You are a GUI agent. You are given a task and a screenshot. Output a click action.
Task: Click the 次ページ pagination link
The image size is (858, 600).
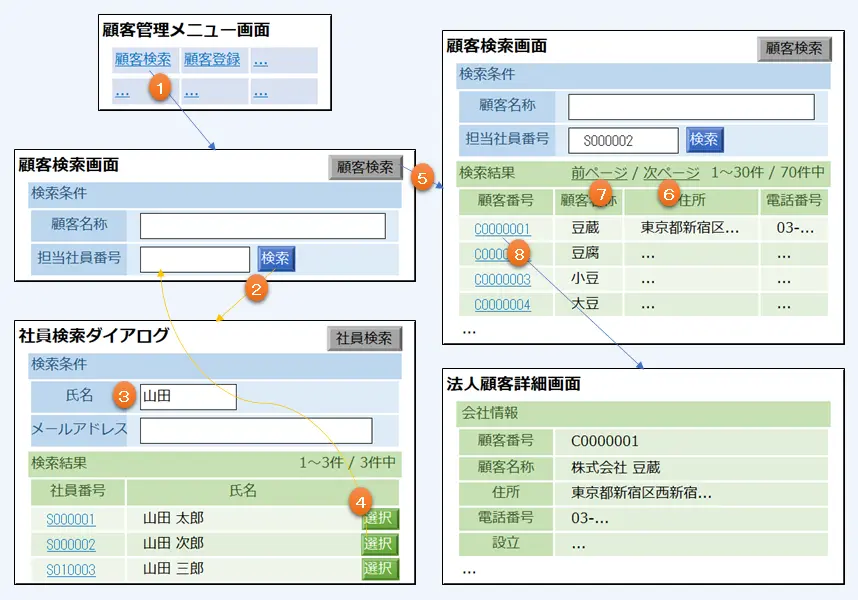(670, 173)
